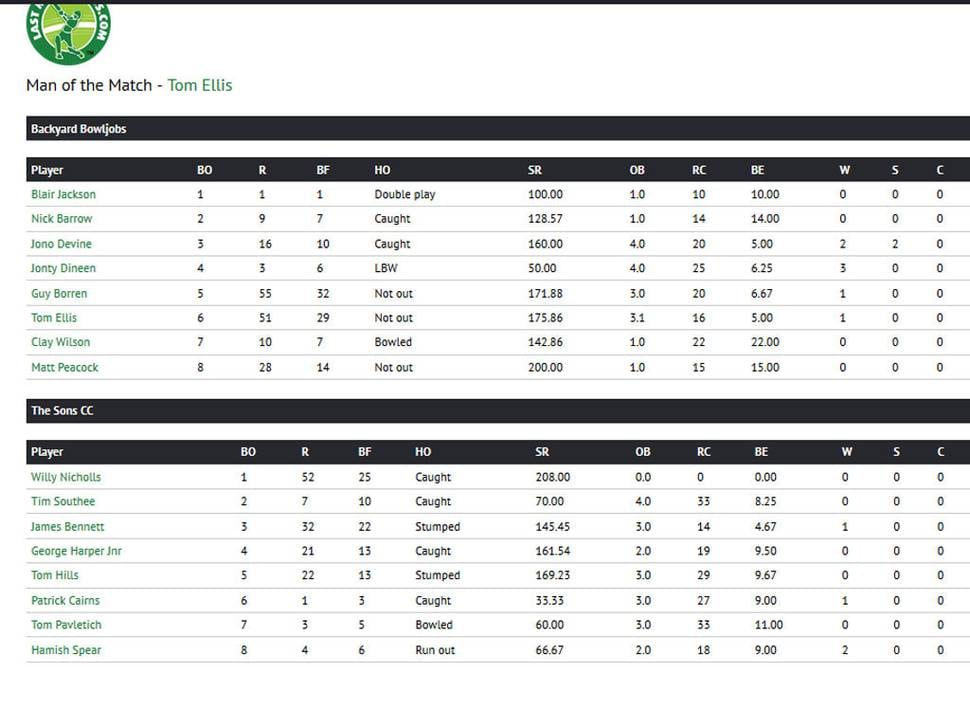Viewport: 970px width, 728px height.
Task: Open Clay Wilson's player profile
Action: click(60, 342)
